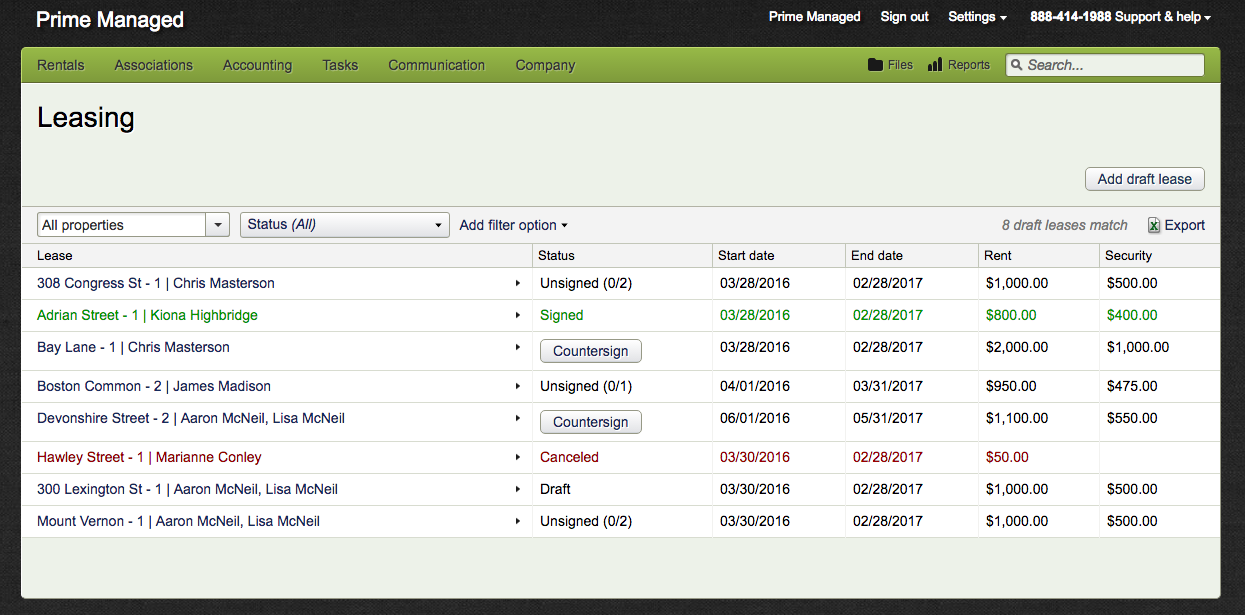Screen dimensions: 1245x615
Task: Expand the Add filter option menu
Action: [513, 225]
